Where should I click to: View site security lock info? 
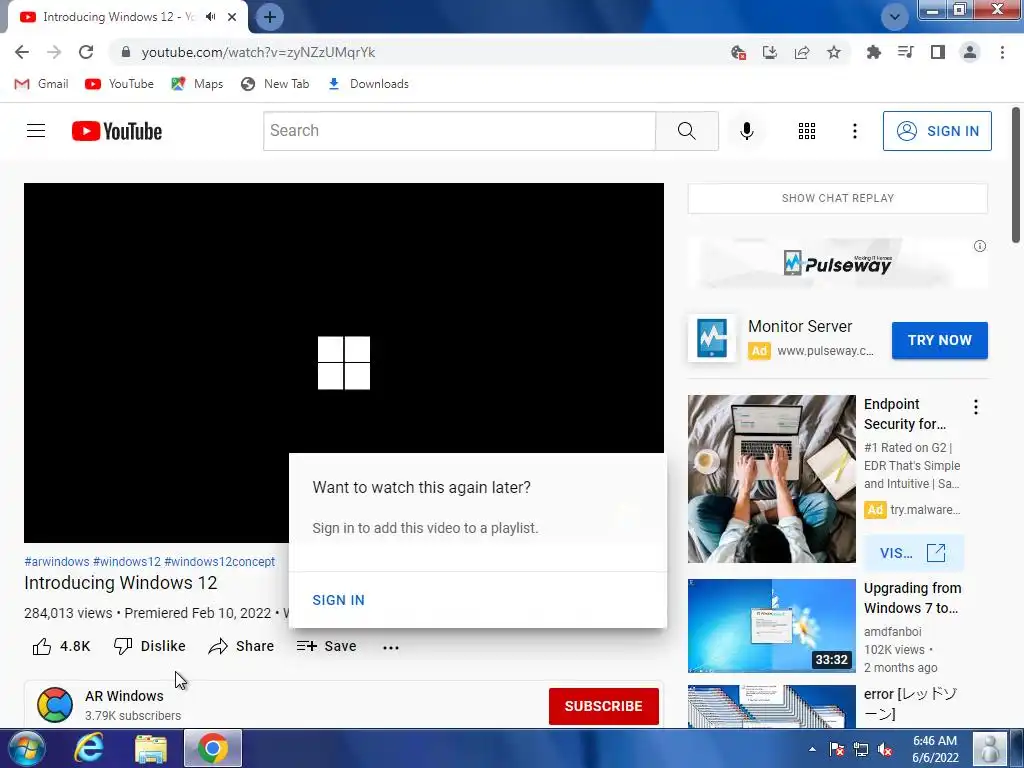pos(126,52)
